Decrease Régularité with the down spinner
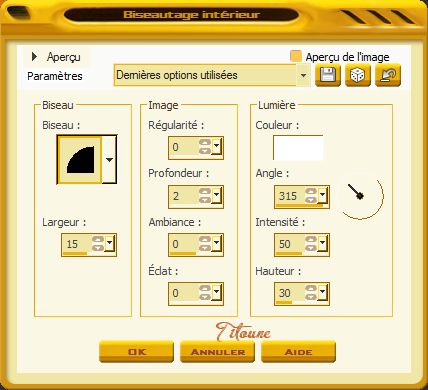Viewport: 428px width, 390px height. point(205,151)
